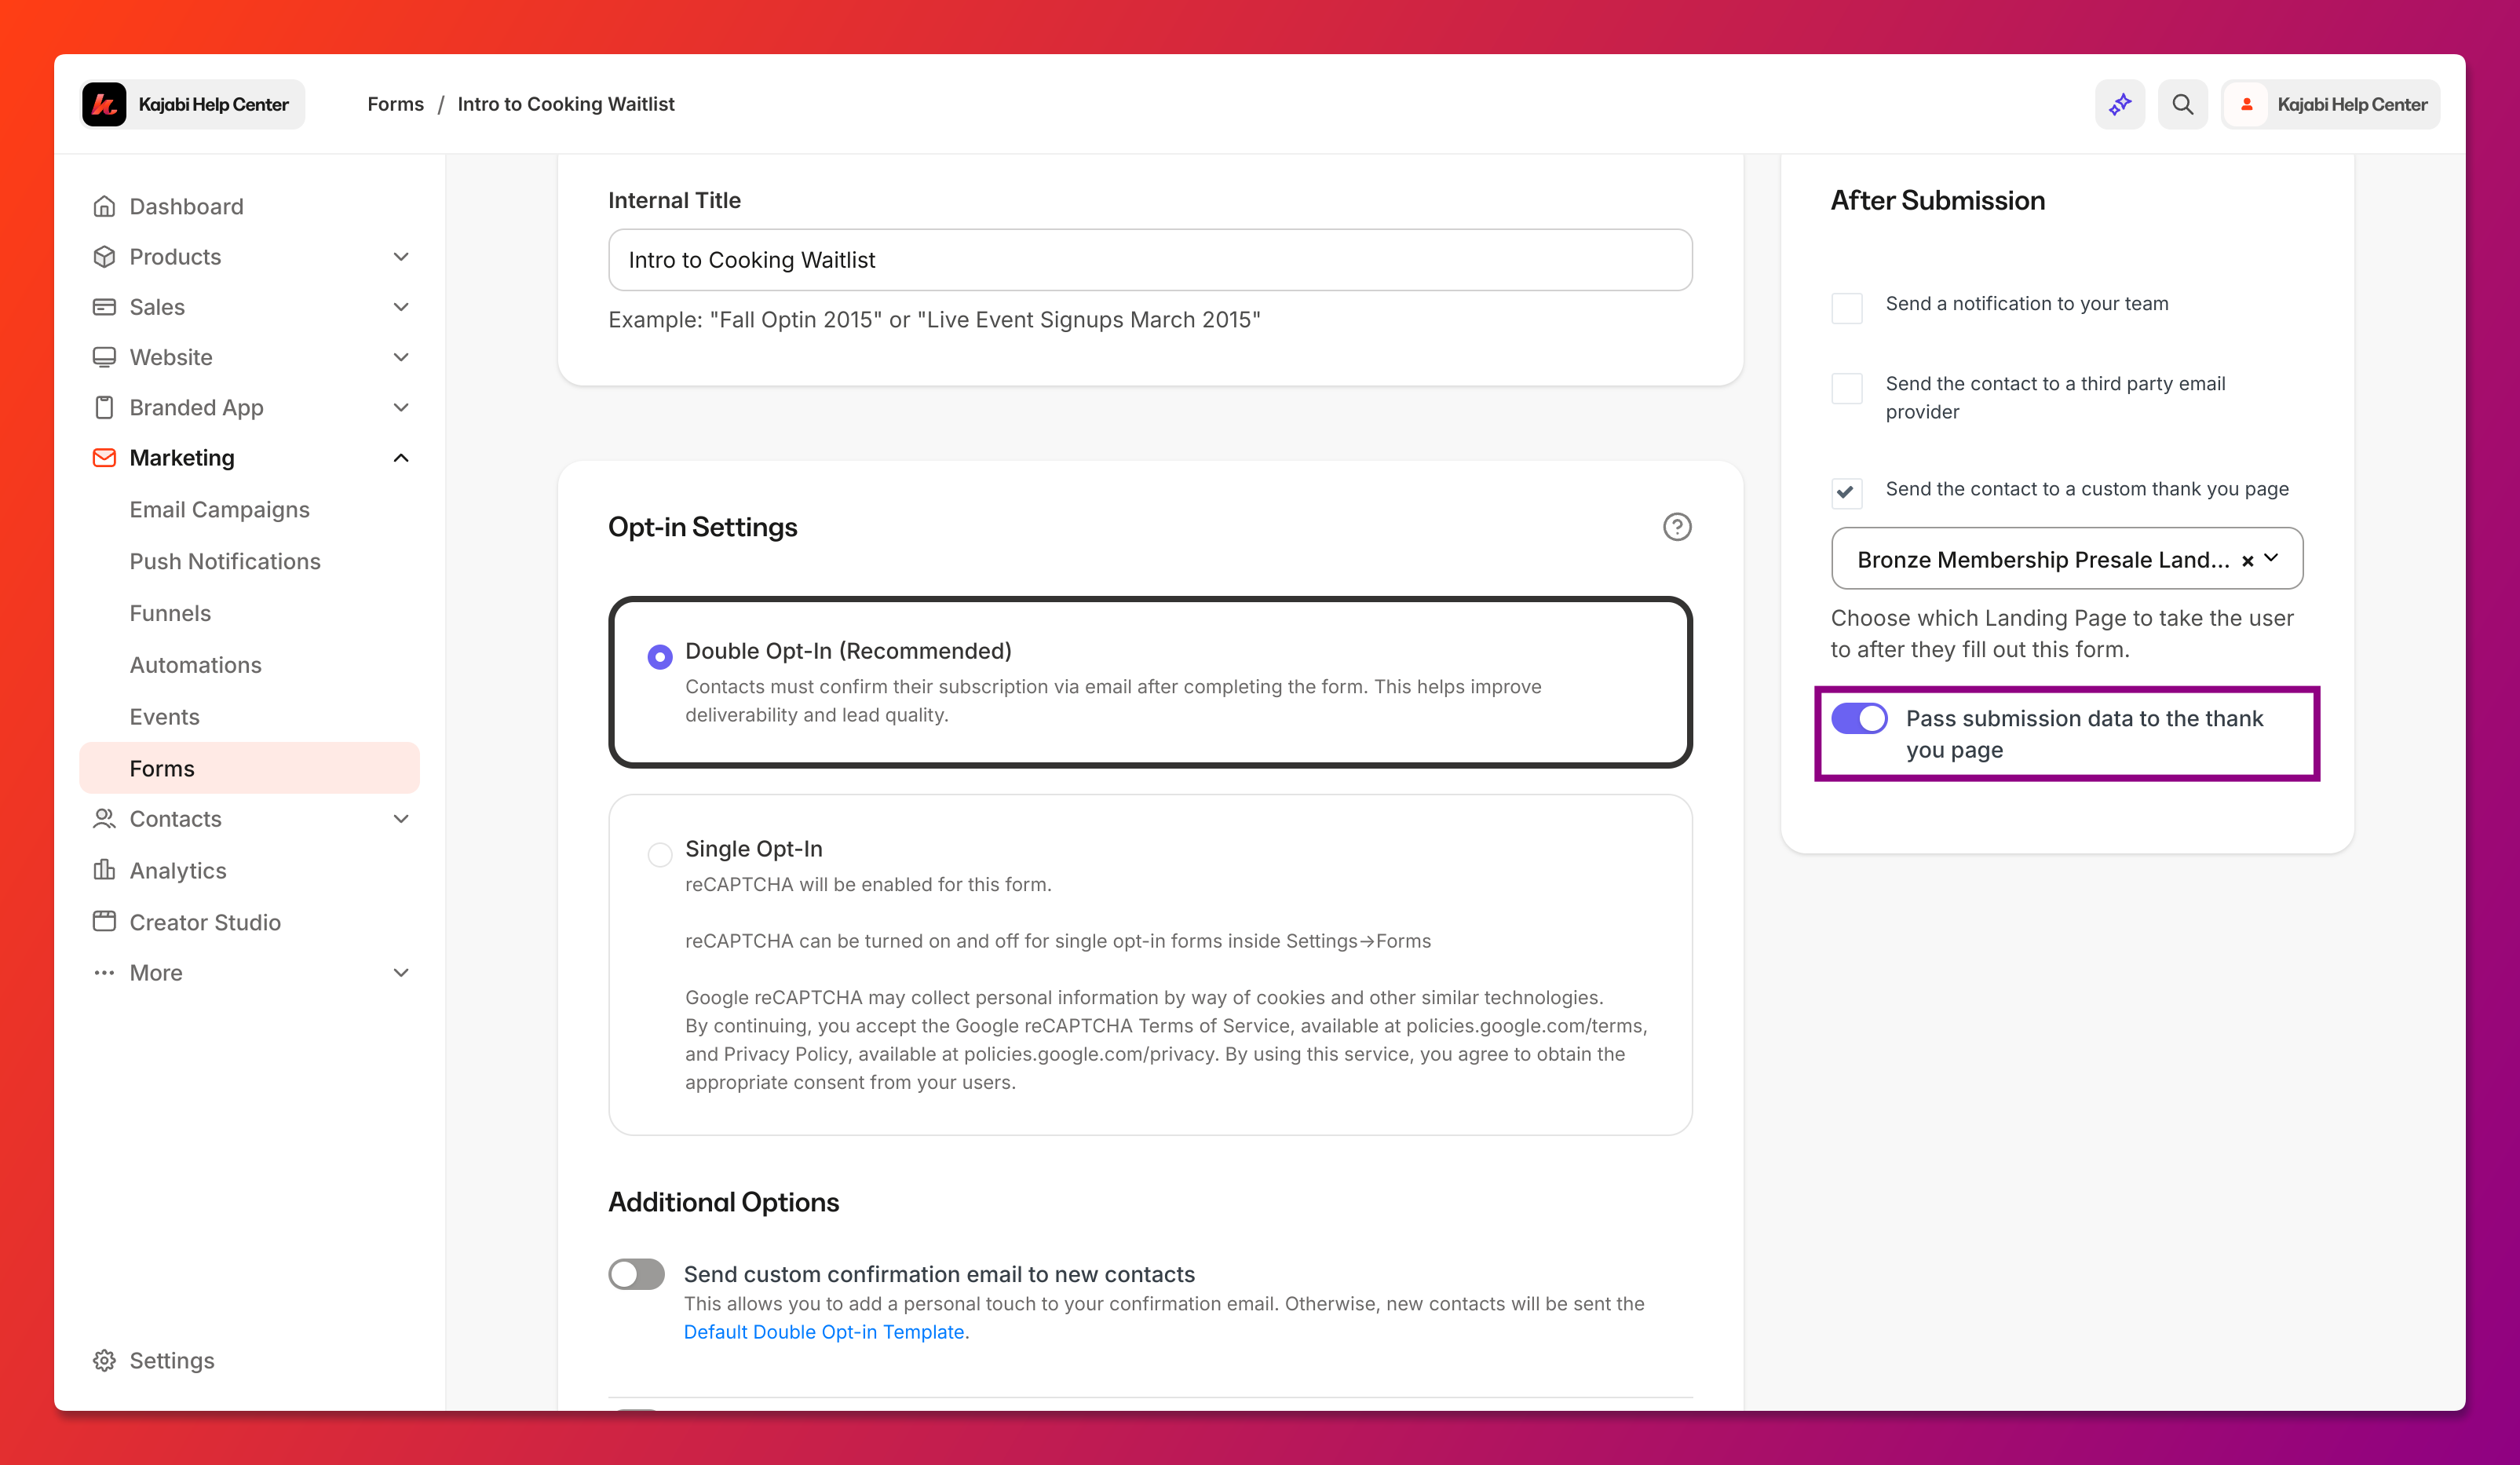
Task: Expand the Branded App menu chevron
Action: pyautogui.click(x=401, y=407)
